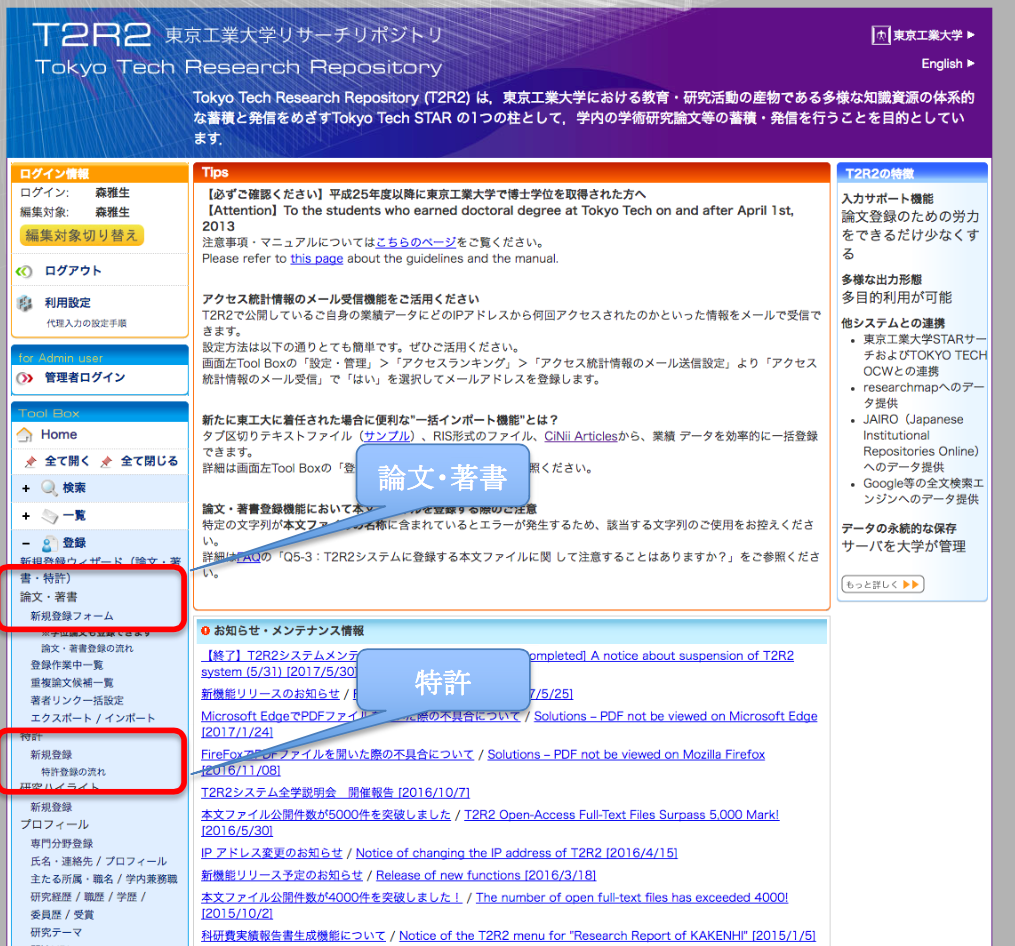The width and height of the screenshot is (1015, 946).
Task: Expand the 検索 section with plus sign
Action: [x=26, y=489]
